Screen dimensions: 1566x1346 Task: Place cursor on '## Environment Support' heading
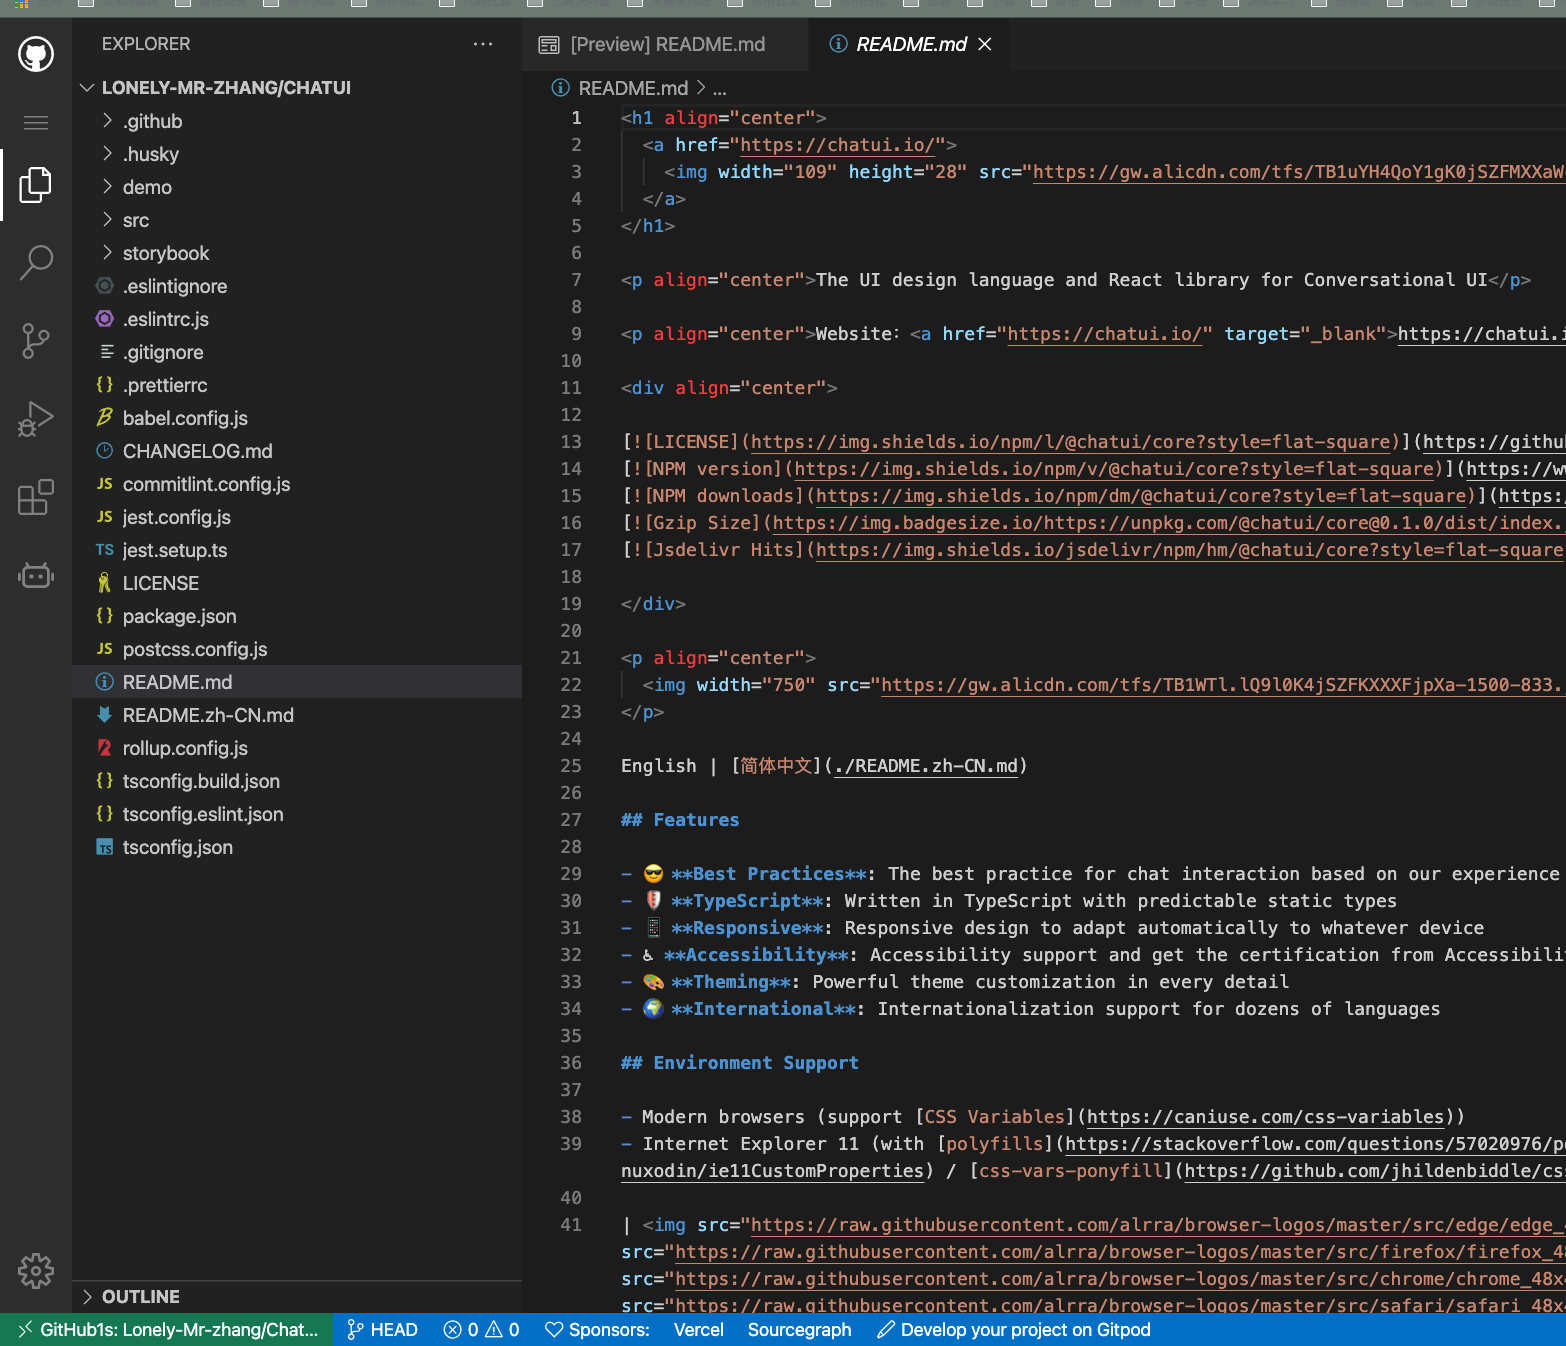click(x=740, y=1063)
